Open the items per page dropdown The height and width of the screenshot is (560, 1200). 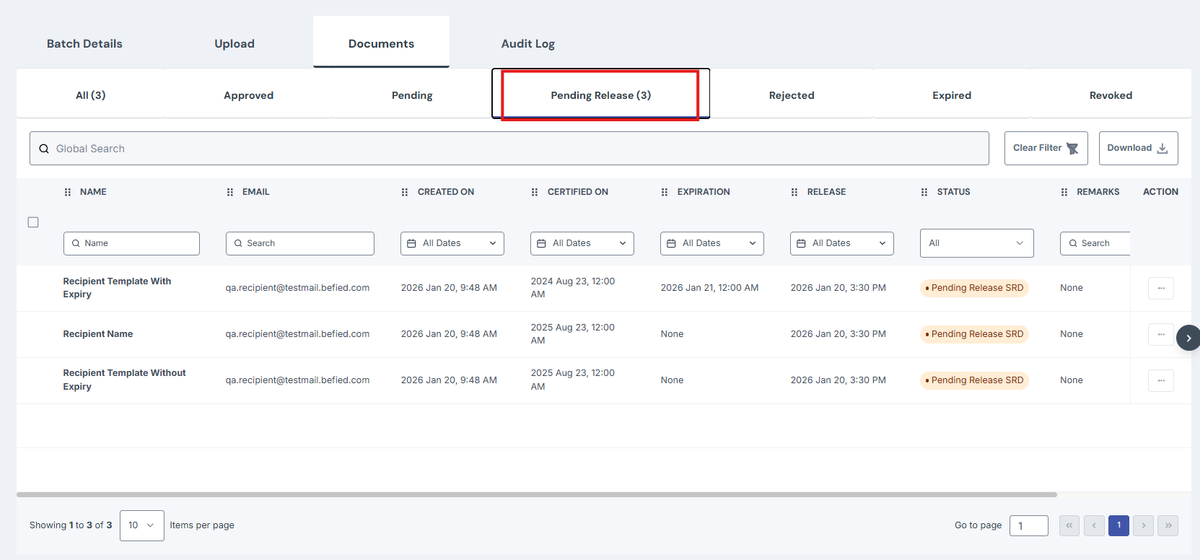(142, 525)
